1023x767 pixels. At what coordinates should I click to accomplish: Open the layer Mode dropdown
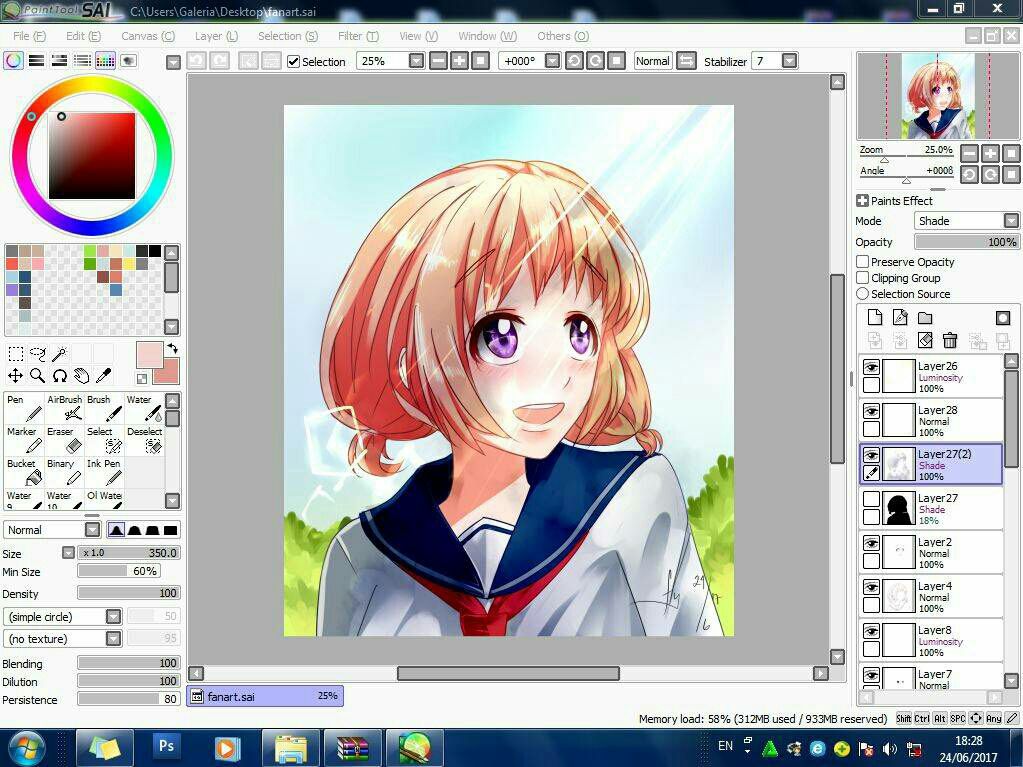tap(1011, 220)
